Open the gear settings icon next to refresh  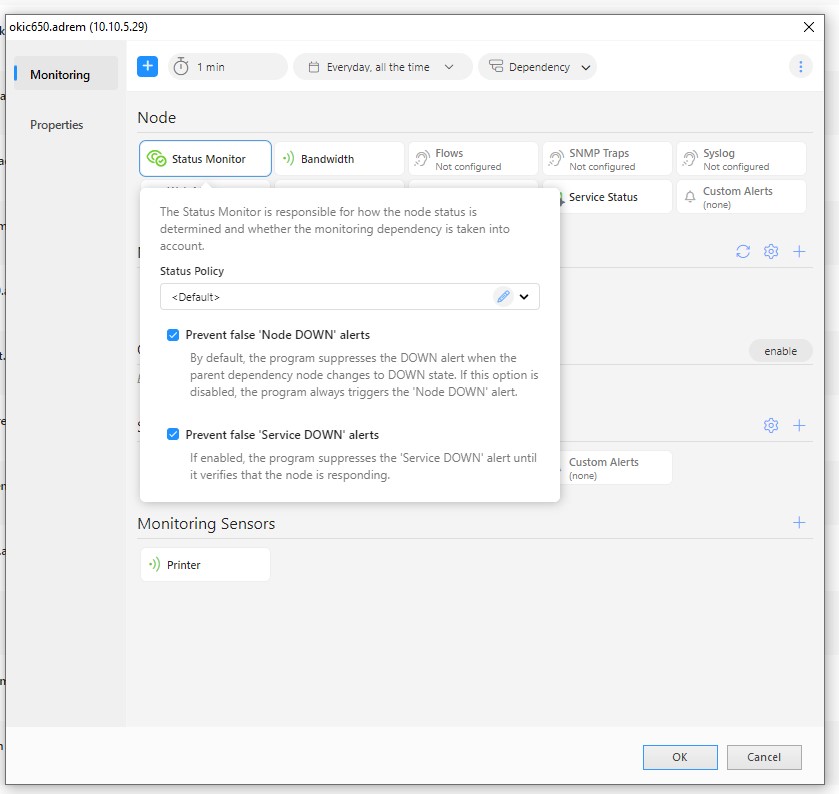coord(771,251)
